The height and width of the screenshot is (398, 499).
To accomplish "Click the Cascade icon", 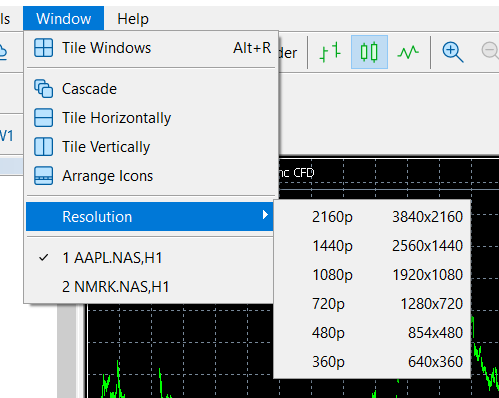I will [x=43, y=89].
